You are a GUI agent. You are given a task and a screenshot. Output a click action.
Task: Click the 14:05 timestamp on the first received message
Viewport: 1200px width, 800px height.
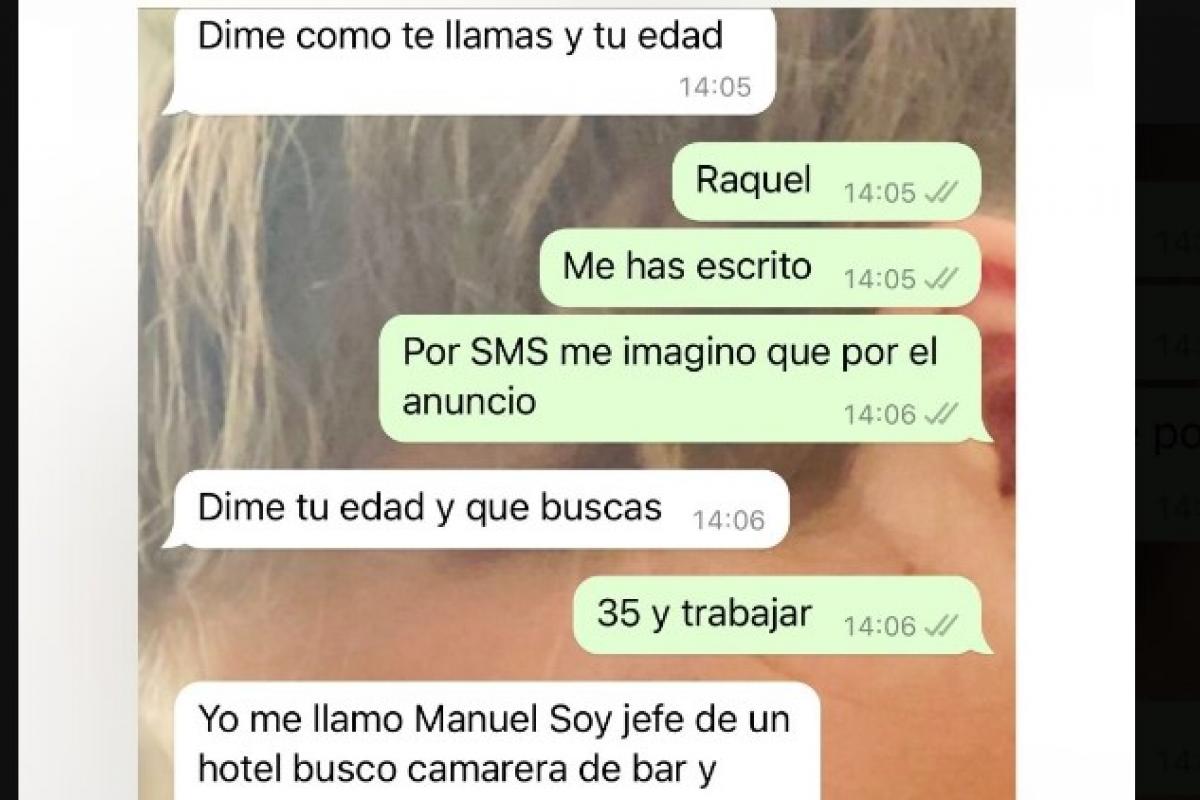click(715, 88)
